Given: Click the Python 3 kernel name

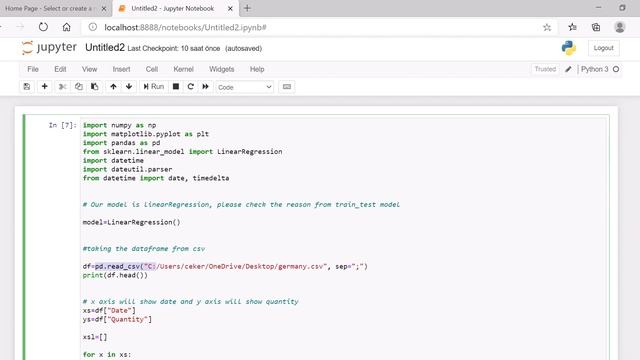Looking at the screenshot, I should (594, 69).
